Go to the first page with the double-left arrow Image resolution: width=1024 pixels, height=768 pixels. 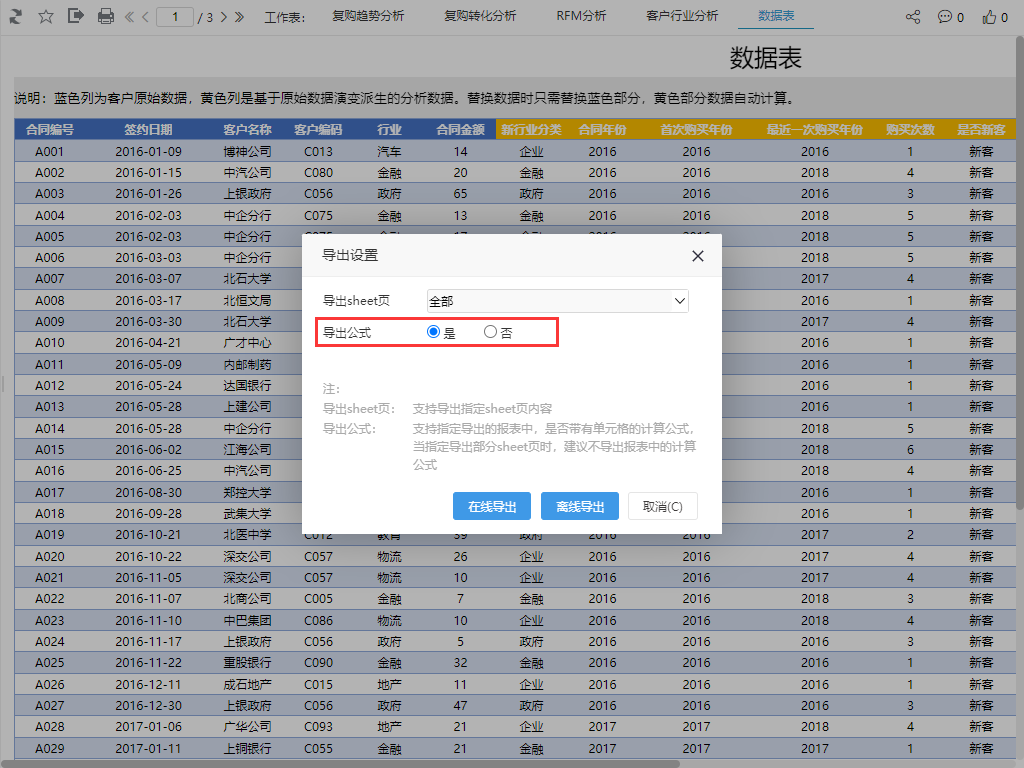129,17
